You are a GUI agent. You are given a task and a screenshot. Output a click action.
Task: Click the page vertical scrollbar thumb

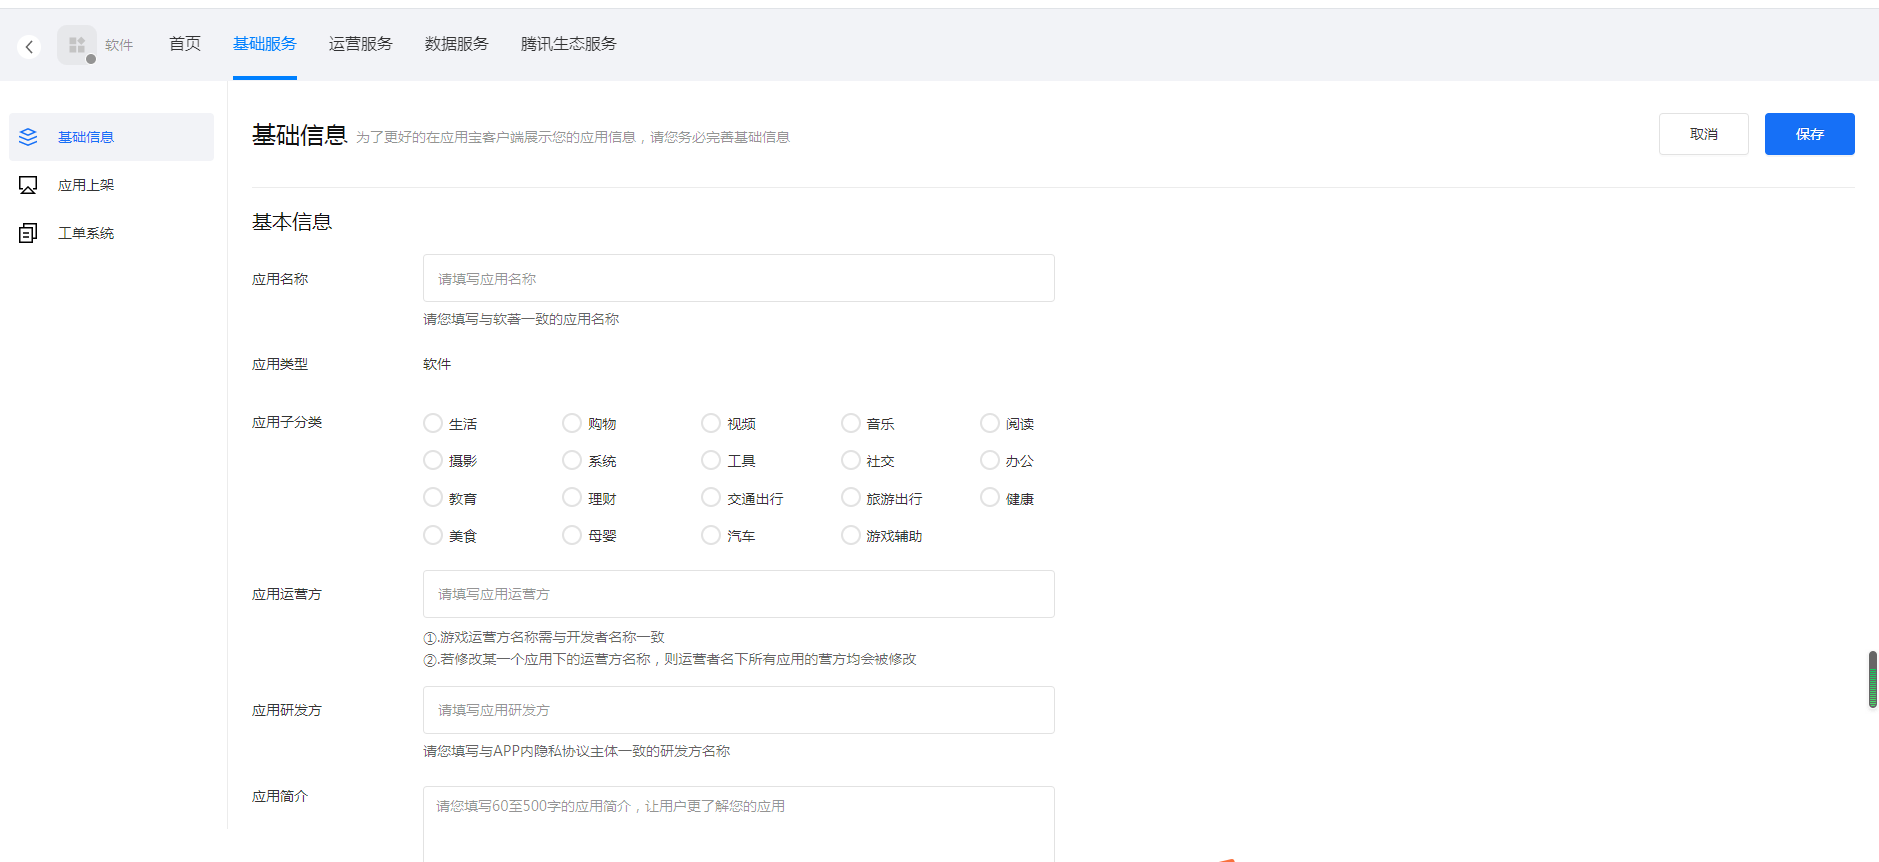coord(1873,679)
